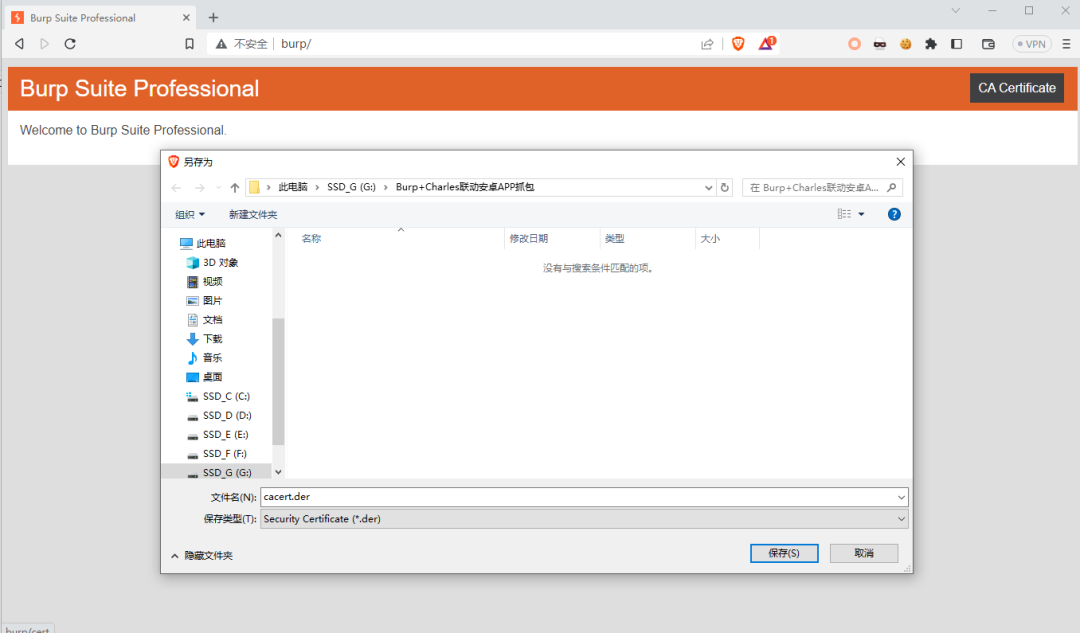Image resolution: width=1080 pixels, height=633 pixels.
Task: Open recent locations dropdown in dialog
Action: tap(218, 187)
